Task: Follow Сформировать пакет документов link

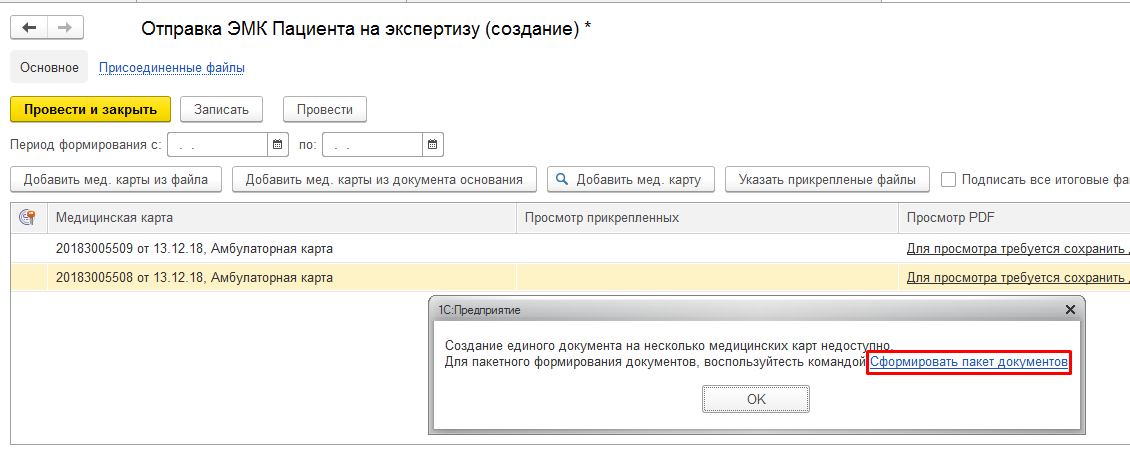Action: pyautogui.click(x=968, y=362)
